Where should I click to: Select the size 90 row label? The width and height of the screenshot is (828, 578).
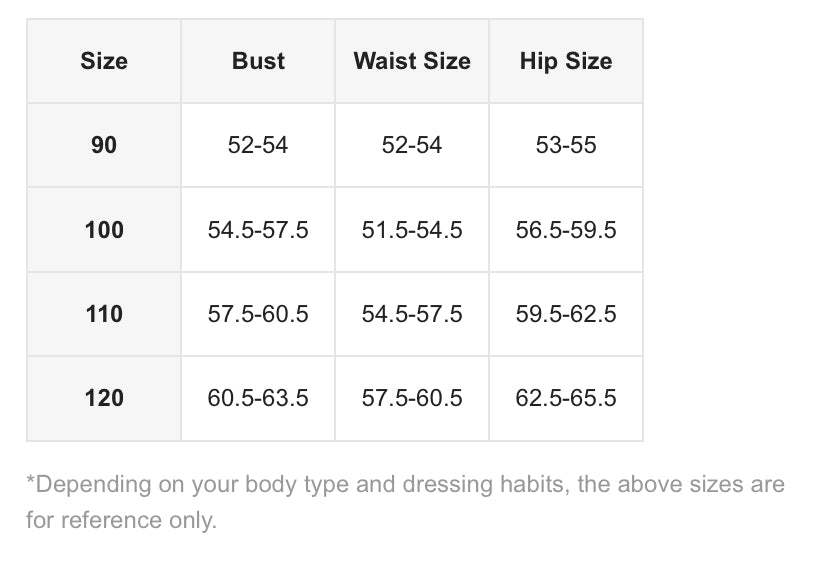(x=104, y=145)
